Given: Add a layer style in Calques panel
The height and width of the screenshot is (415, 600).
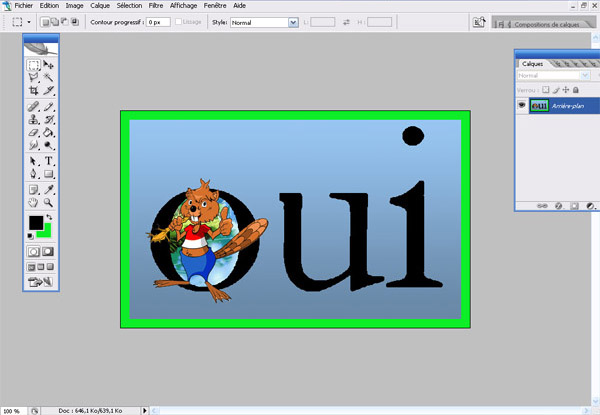Looking at the screenshot, I should [x=558, y=206].
